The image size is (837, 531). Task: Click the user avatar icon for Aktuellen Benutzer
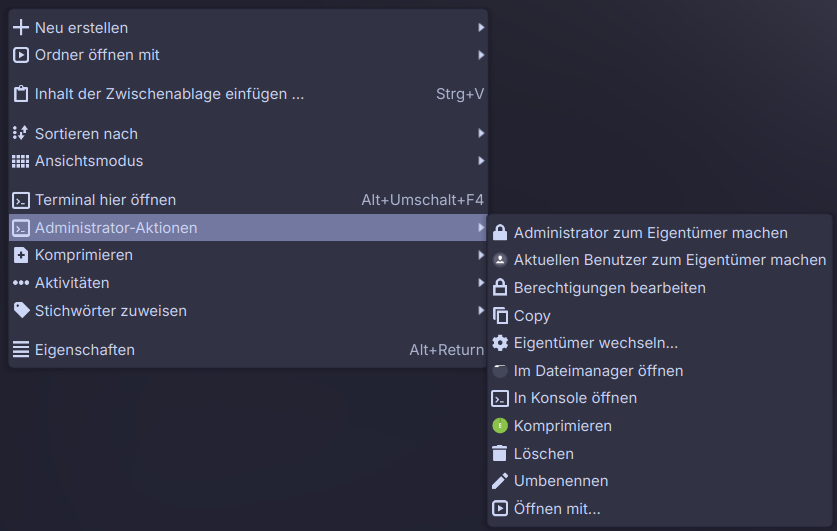pos(500,260)
